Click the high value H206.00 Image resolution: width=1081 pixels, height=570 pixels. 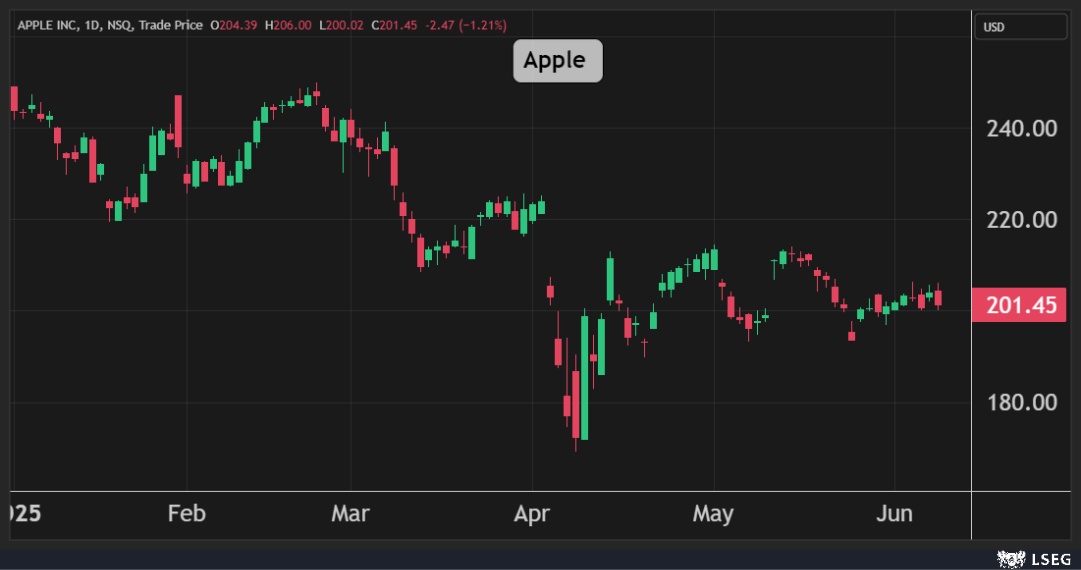coord(288,25)
